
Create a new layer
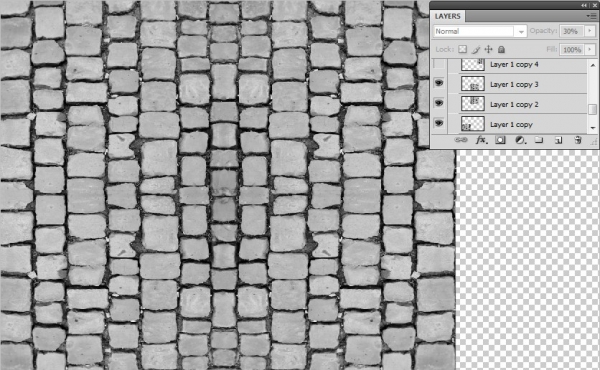tap(558, 140)
